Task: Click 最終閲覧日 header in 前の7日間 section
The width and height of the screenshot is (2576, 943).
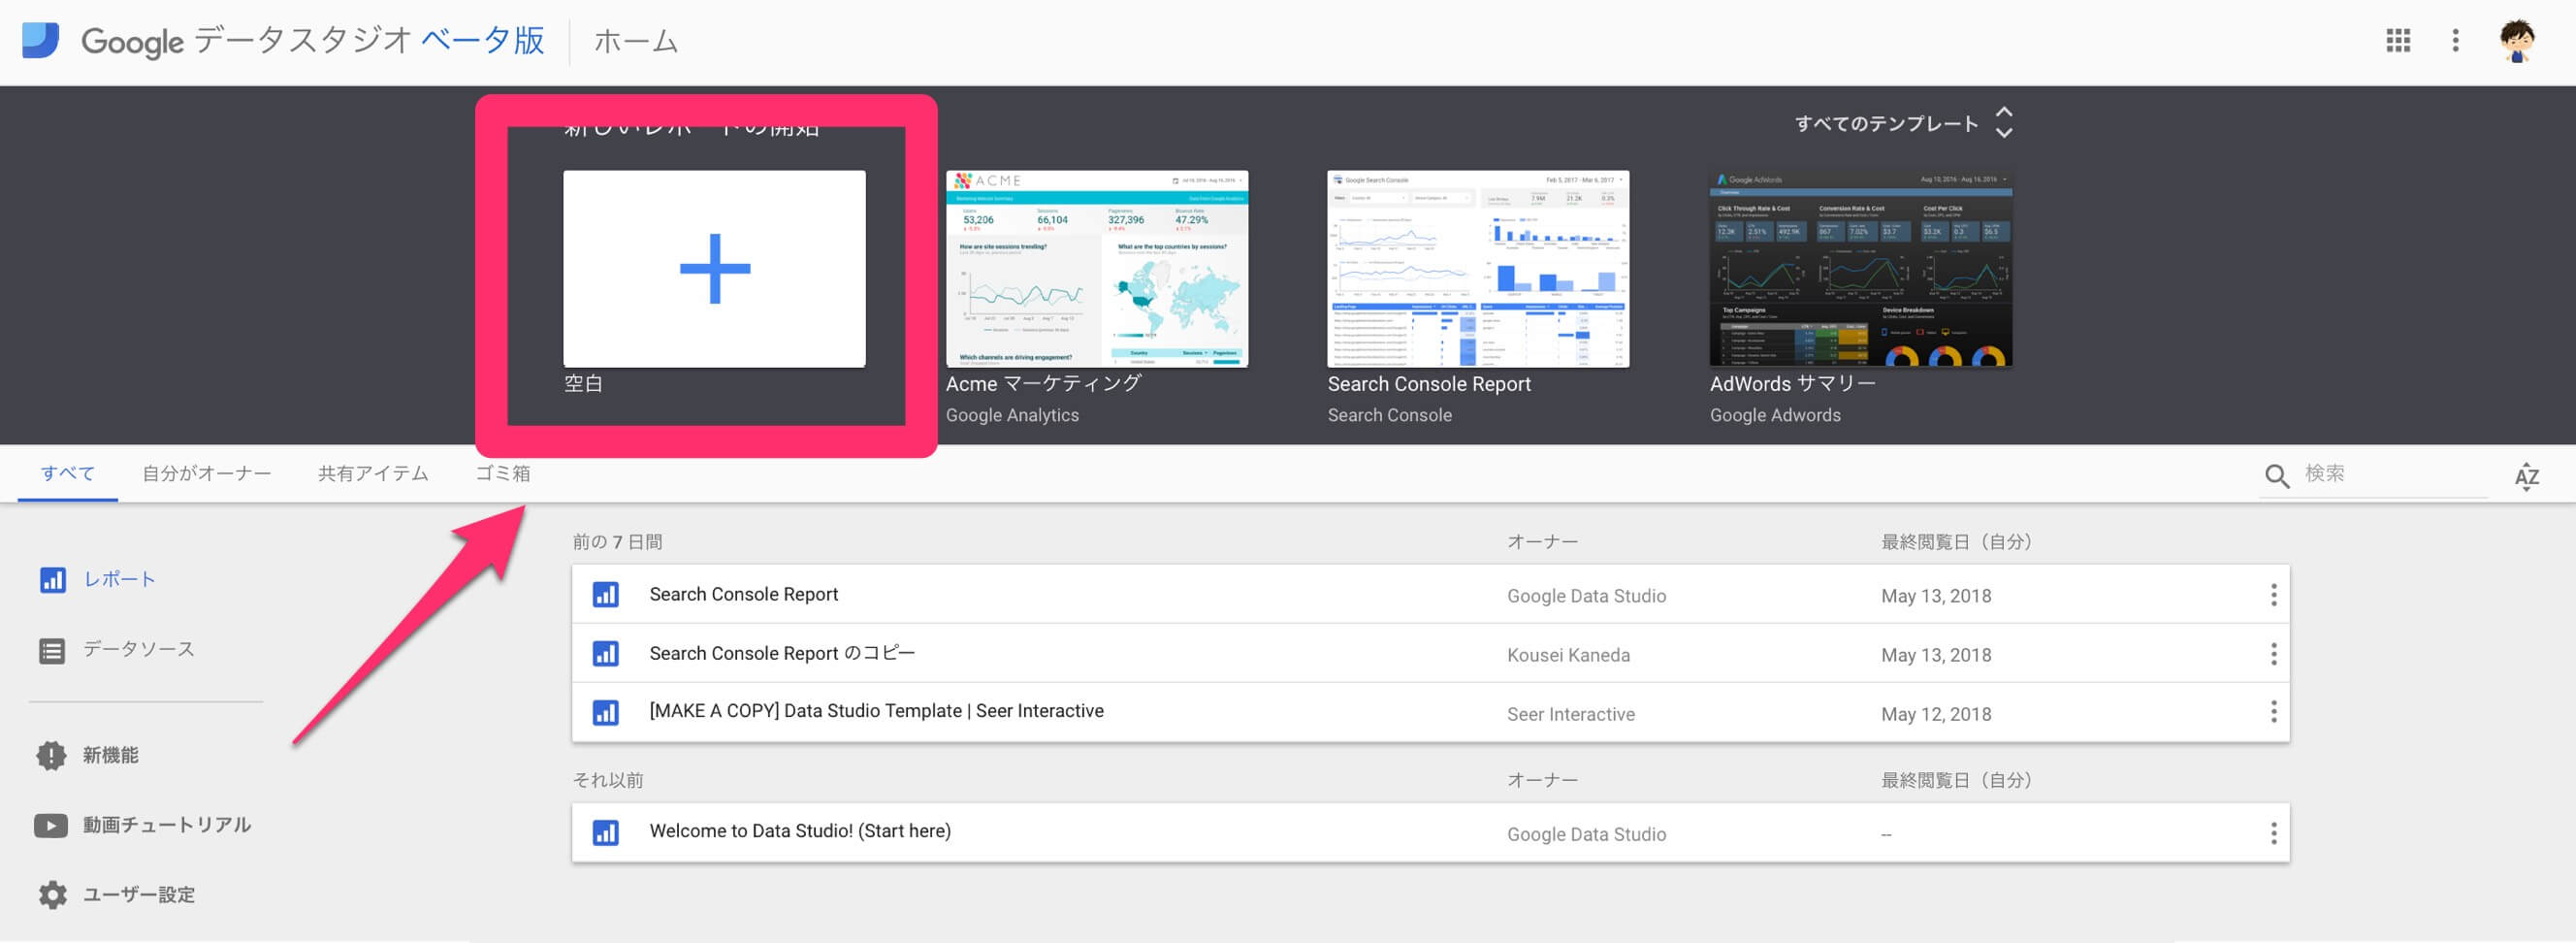Action: 1956,542
